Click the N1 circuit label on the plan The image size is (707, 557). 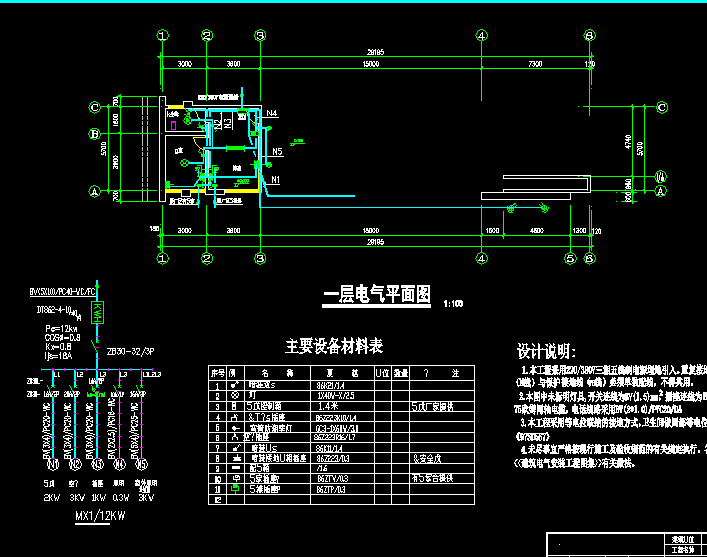(x=275, y=180)
